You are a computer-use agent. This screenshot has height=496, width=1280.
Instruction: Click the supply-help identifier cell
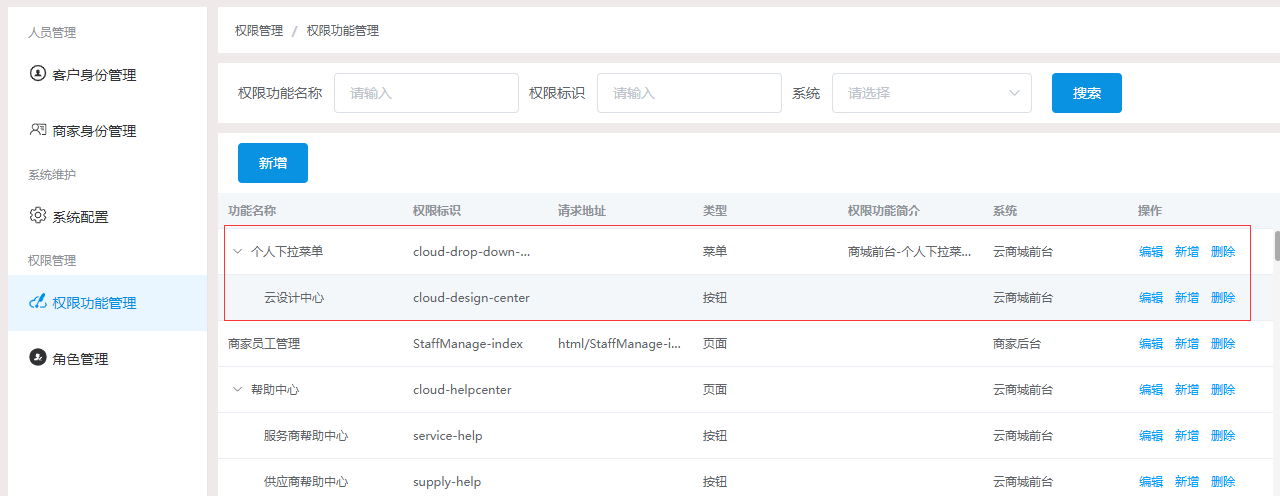pos(447,482)
